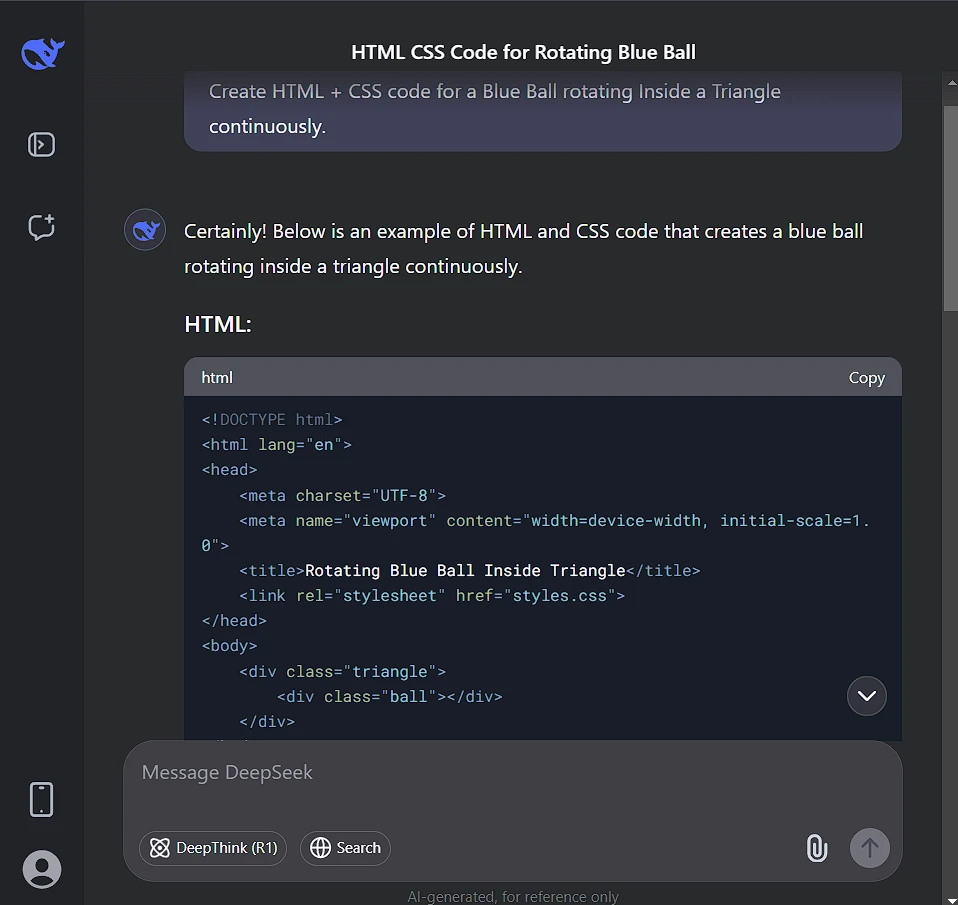Image resolution: width=958 pixels, height=905 pixels.
Task: Click the '<title>Rotating Blue Ball Inside Triangle' line
Action: click(469, 571)
